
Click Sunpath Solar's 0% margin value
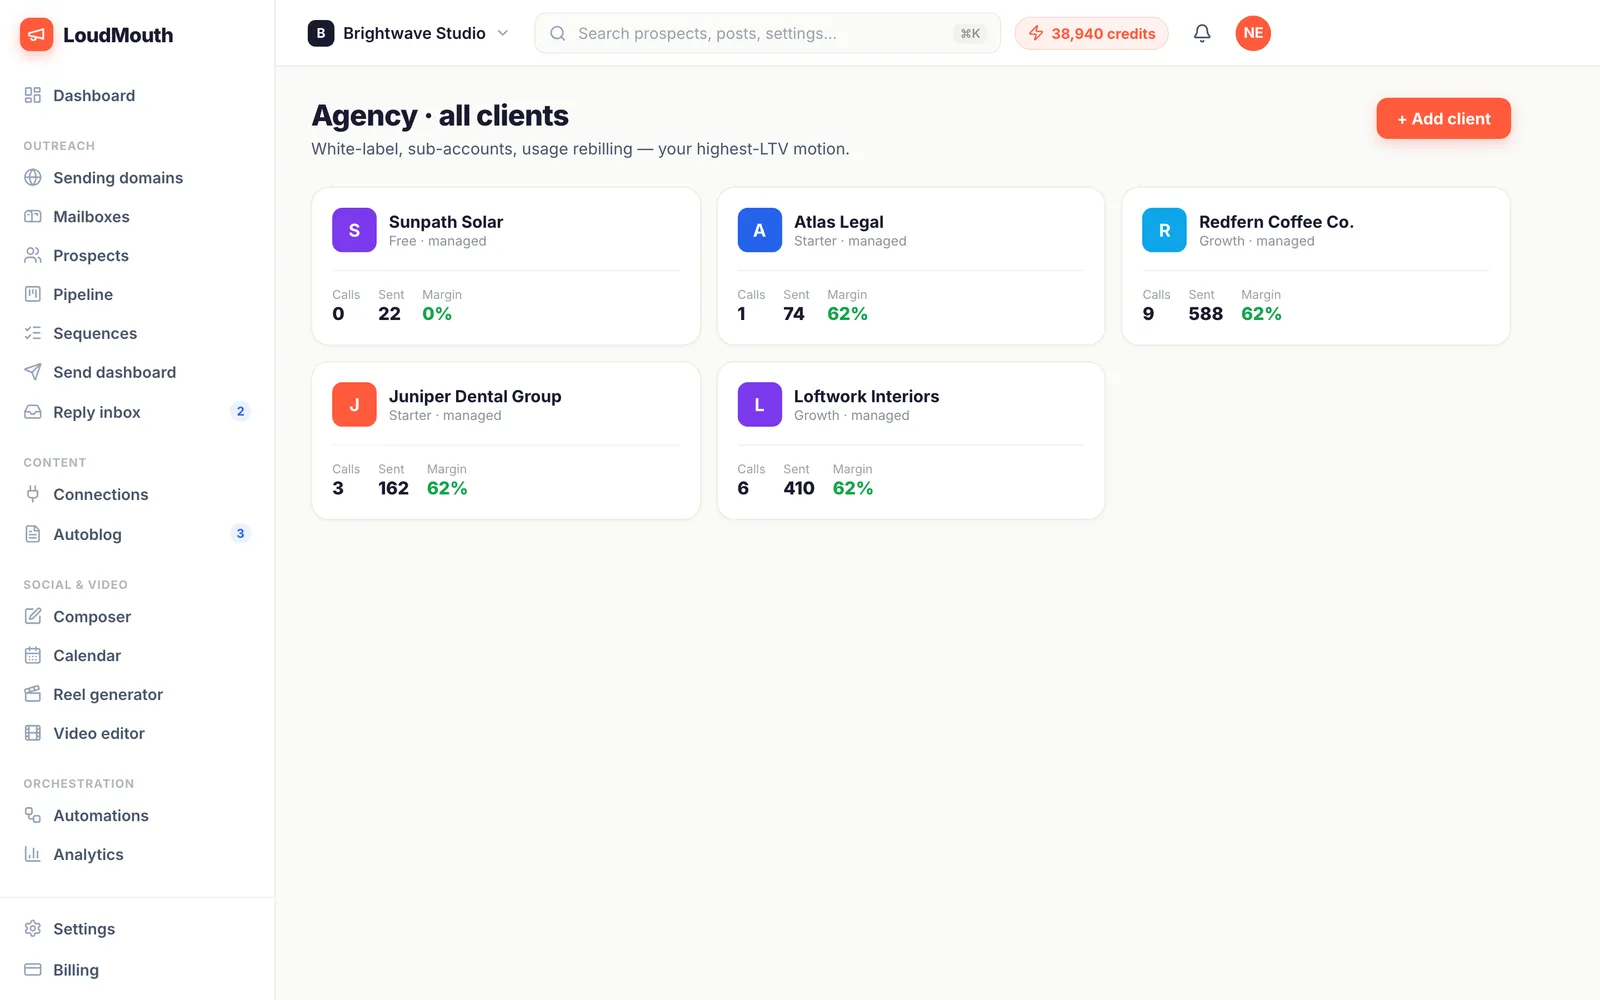point(437,314)
